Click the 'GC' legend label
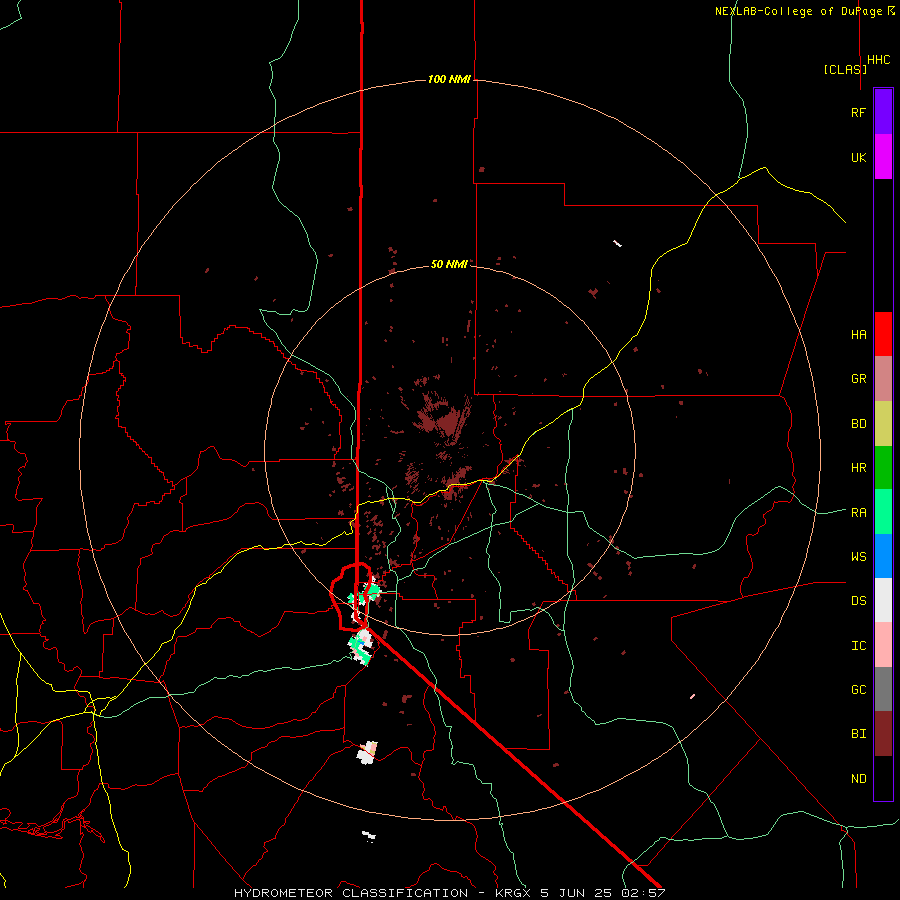The height and width of the screenshot is (900, 900). pyautogui.click(x=858, y=690)
